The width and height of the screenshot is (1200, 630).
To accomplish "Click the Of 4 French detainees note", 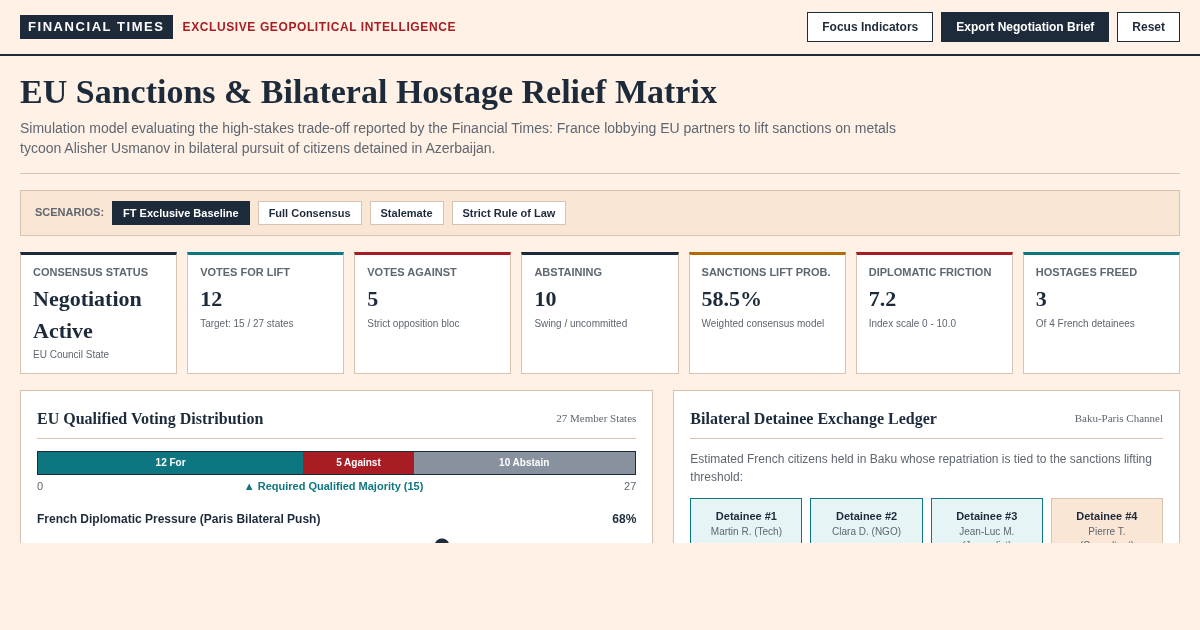I will [x=1085, y=324].
